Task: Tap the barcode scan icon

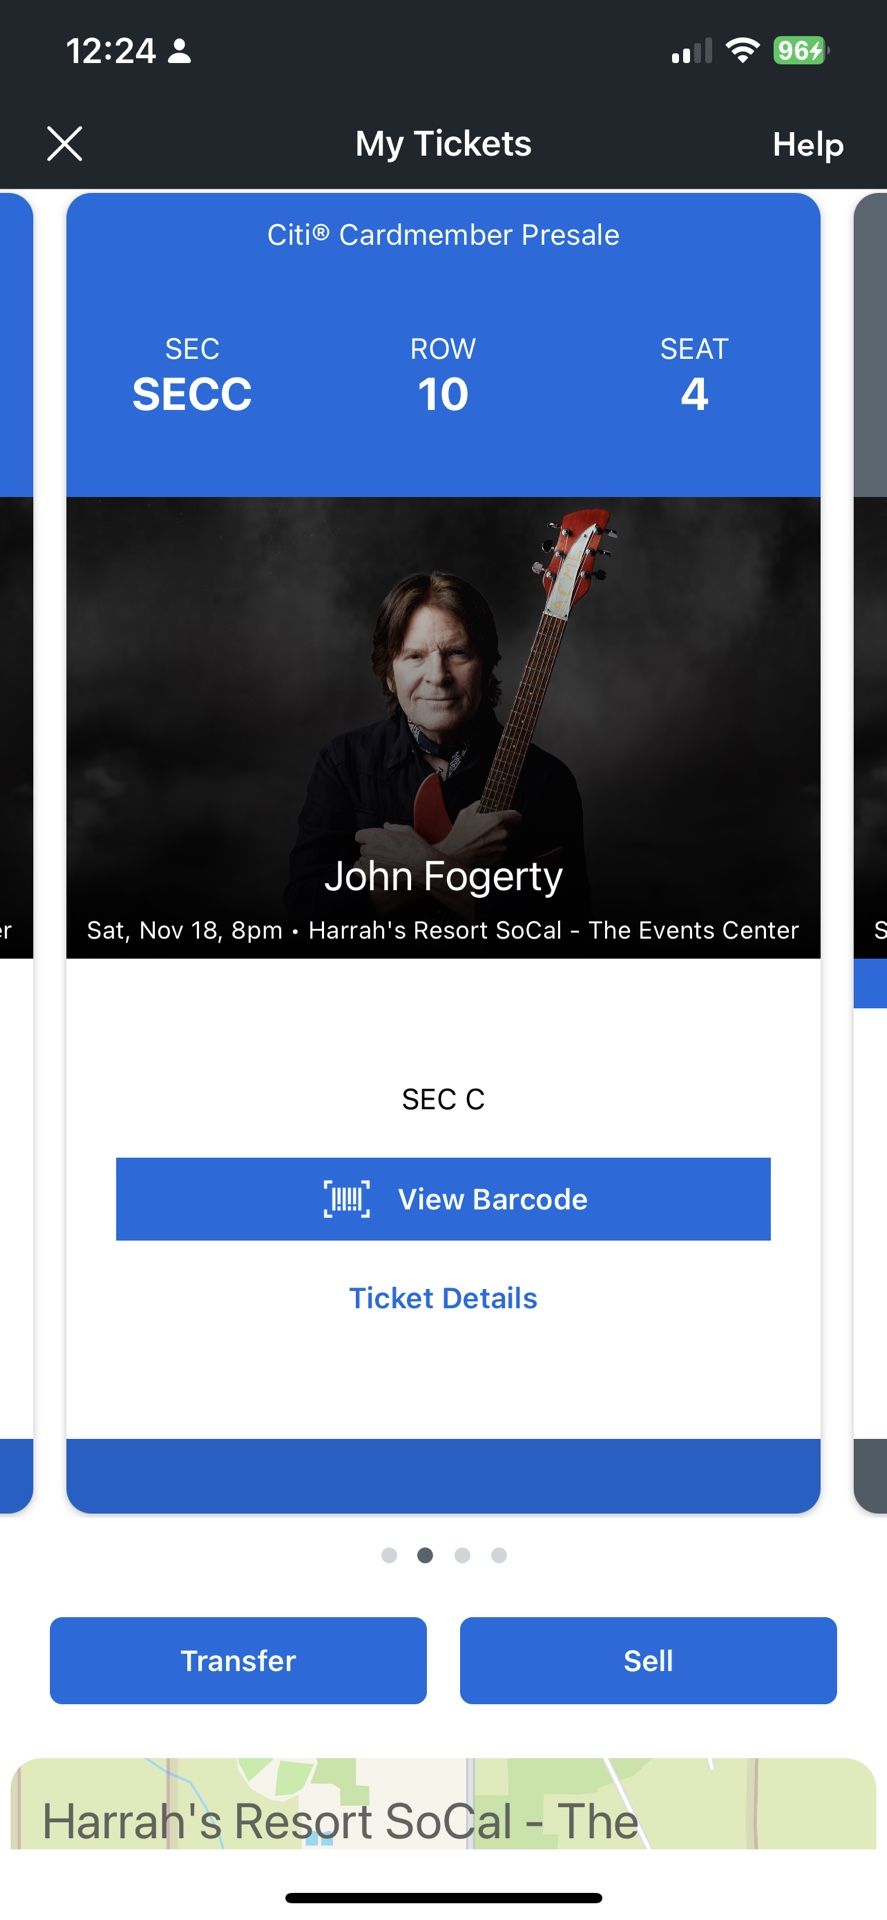Action: click(x=347, y=1199)
